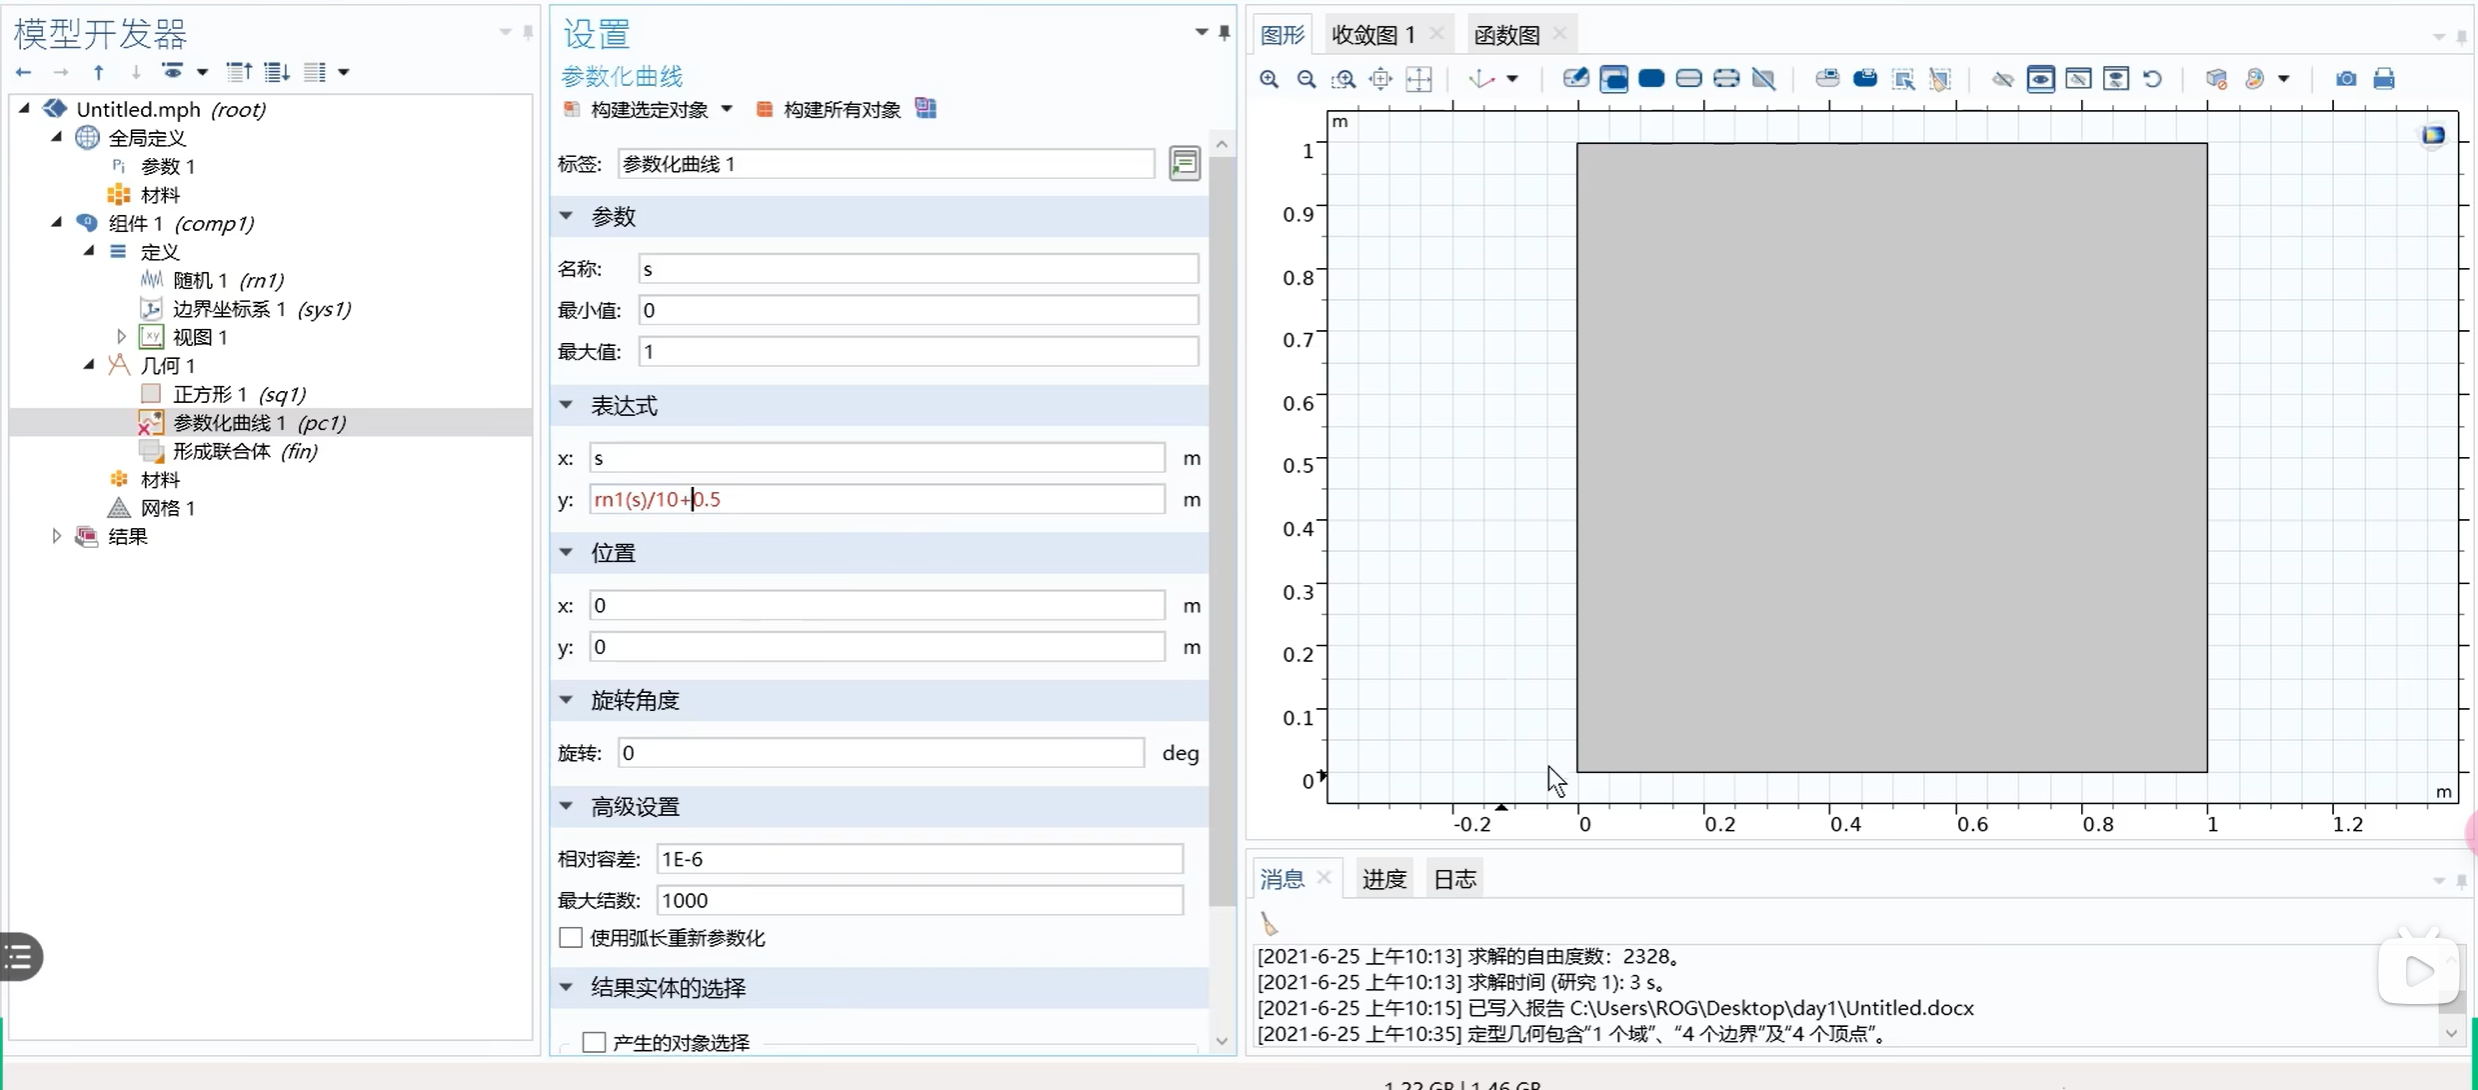Enable 使用弧长重新参数化 checkbox
The width and height of the screenshot is (2478, 1090).
click(x=571, y=937)
